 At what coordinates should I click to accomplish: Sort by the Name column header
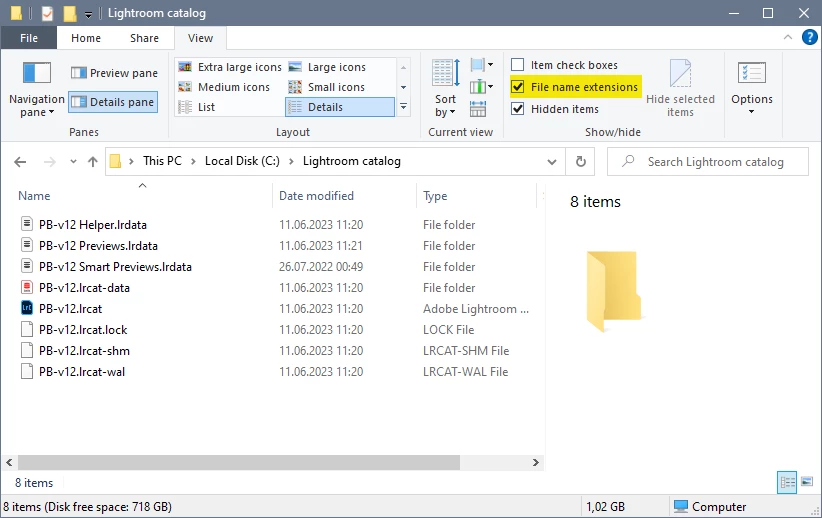point(142,196)
